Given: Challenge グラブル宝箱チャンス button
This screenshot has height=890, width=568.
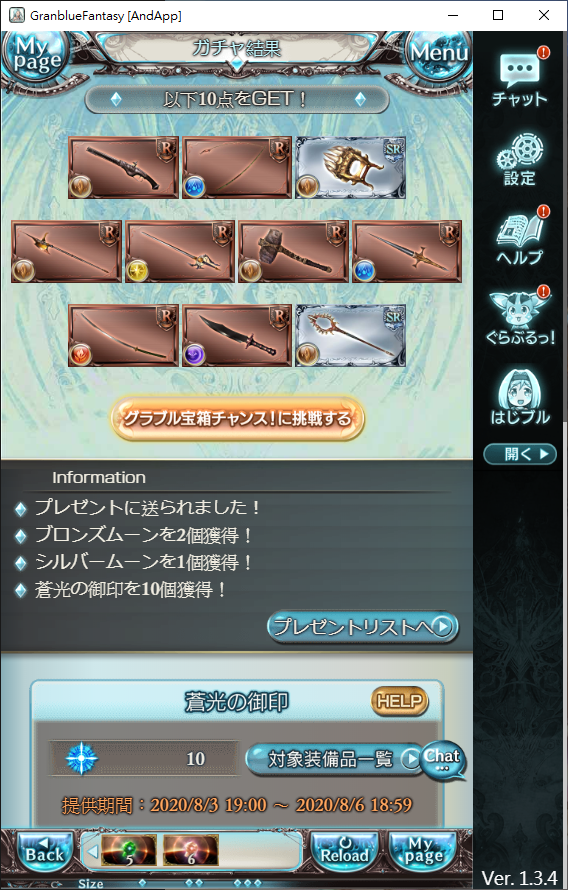Looking at the screenshot, I should pos(237,419).
